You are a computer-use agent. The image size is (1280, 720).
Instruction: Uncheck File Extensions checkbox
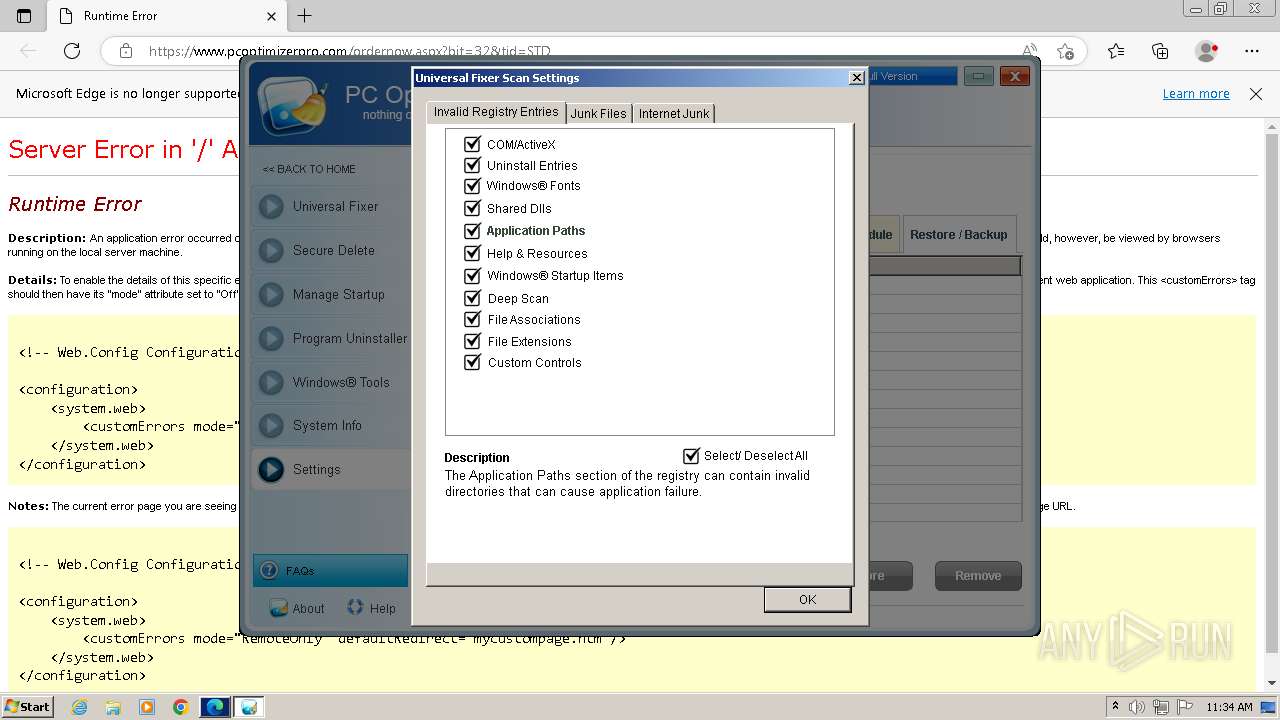tap(473, 341)
